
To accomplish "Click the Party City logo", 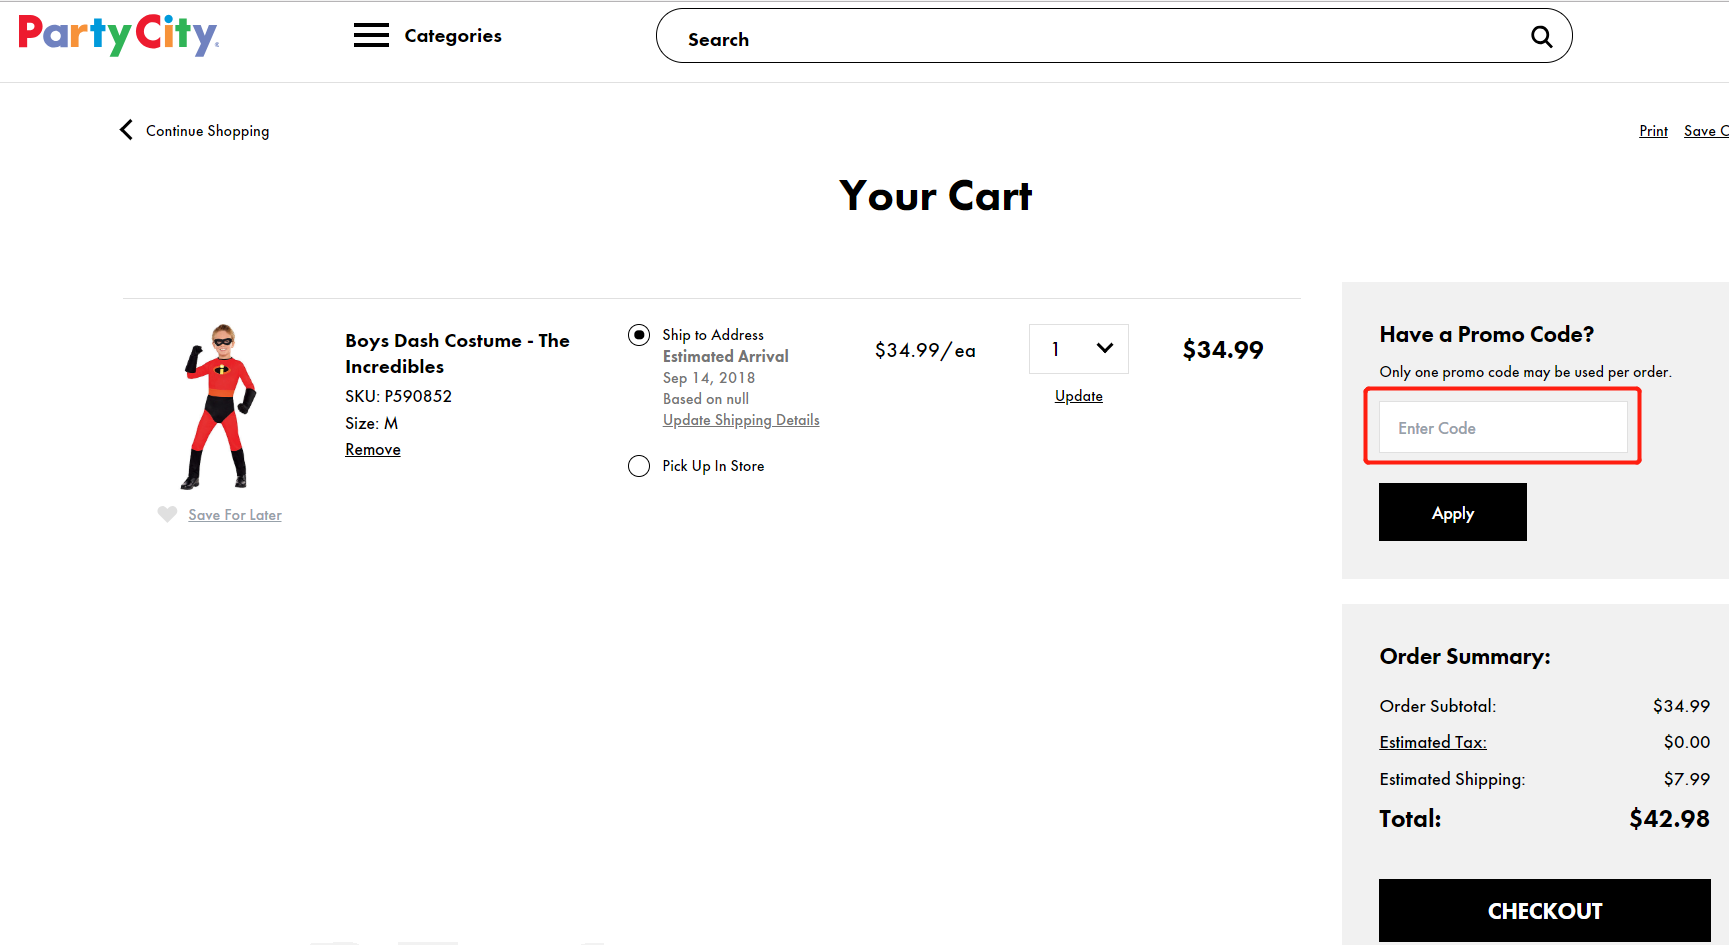I will [x=118, y=35].
